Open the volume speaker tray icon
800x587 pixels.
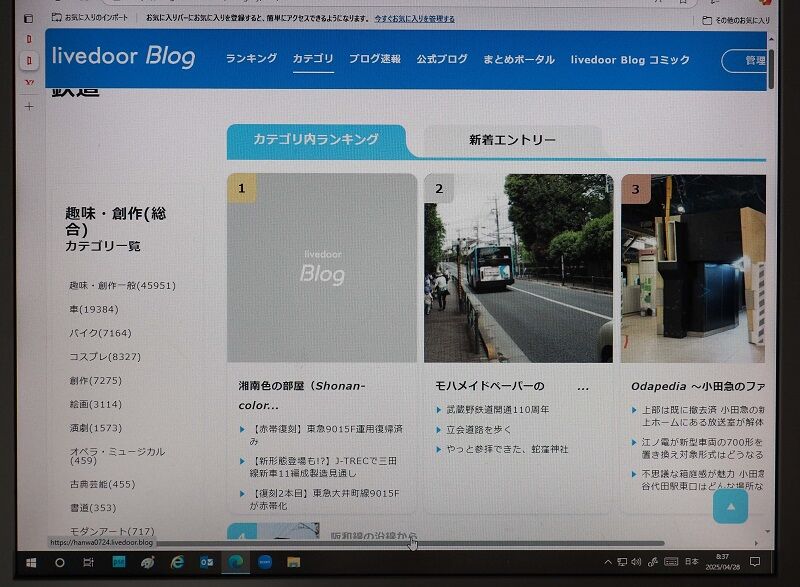click(636, 562)
